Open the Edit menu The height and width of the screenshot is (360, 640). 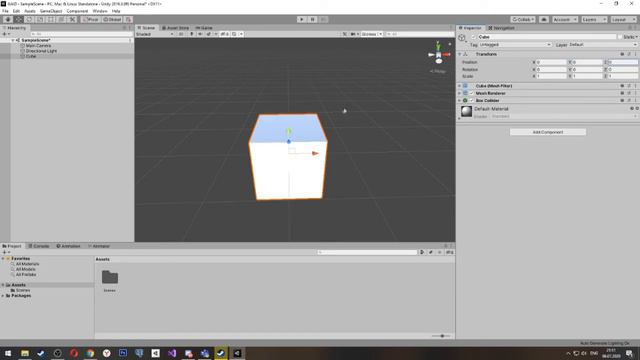click(x=16, y=11)
